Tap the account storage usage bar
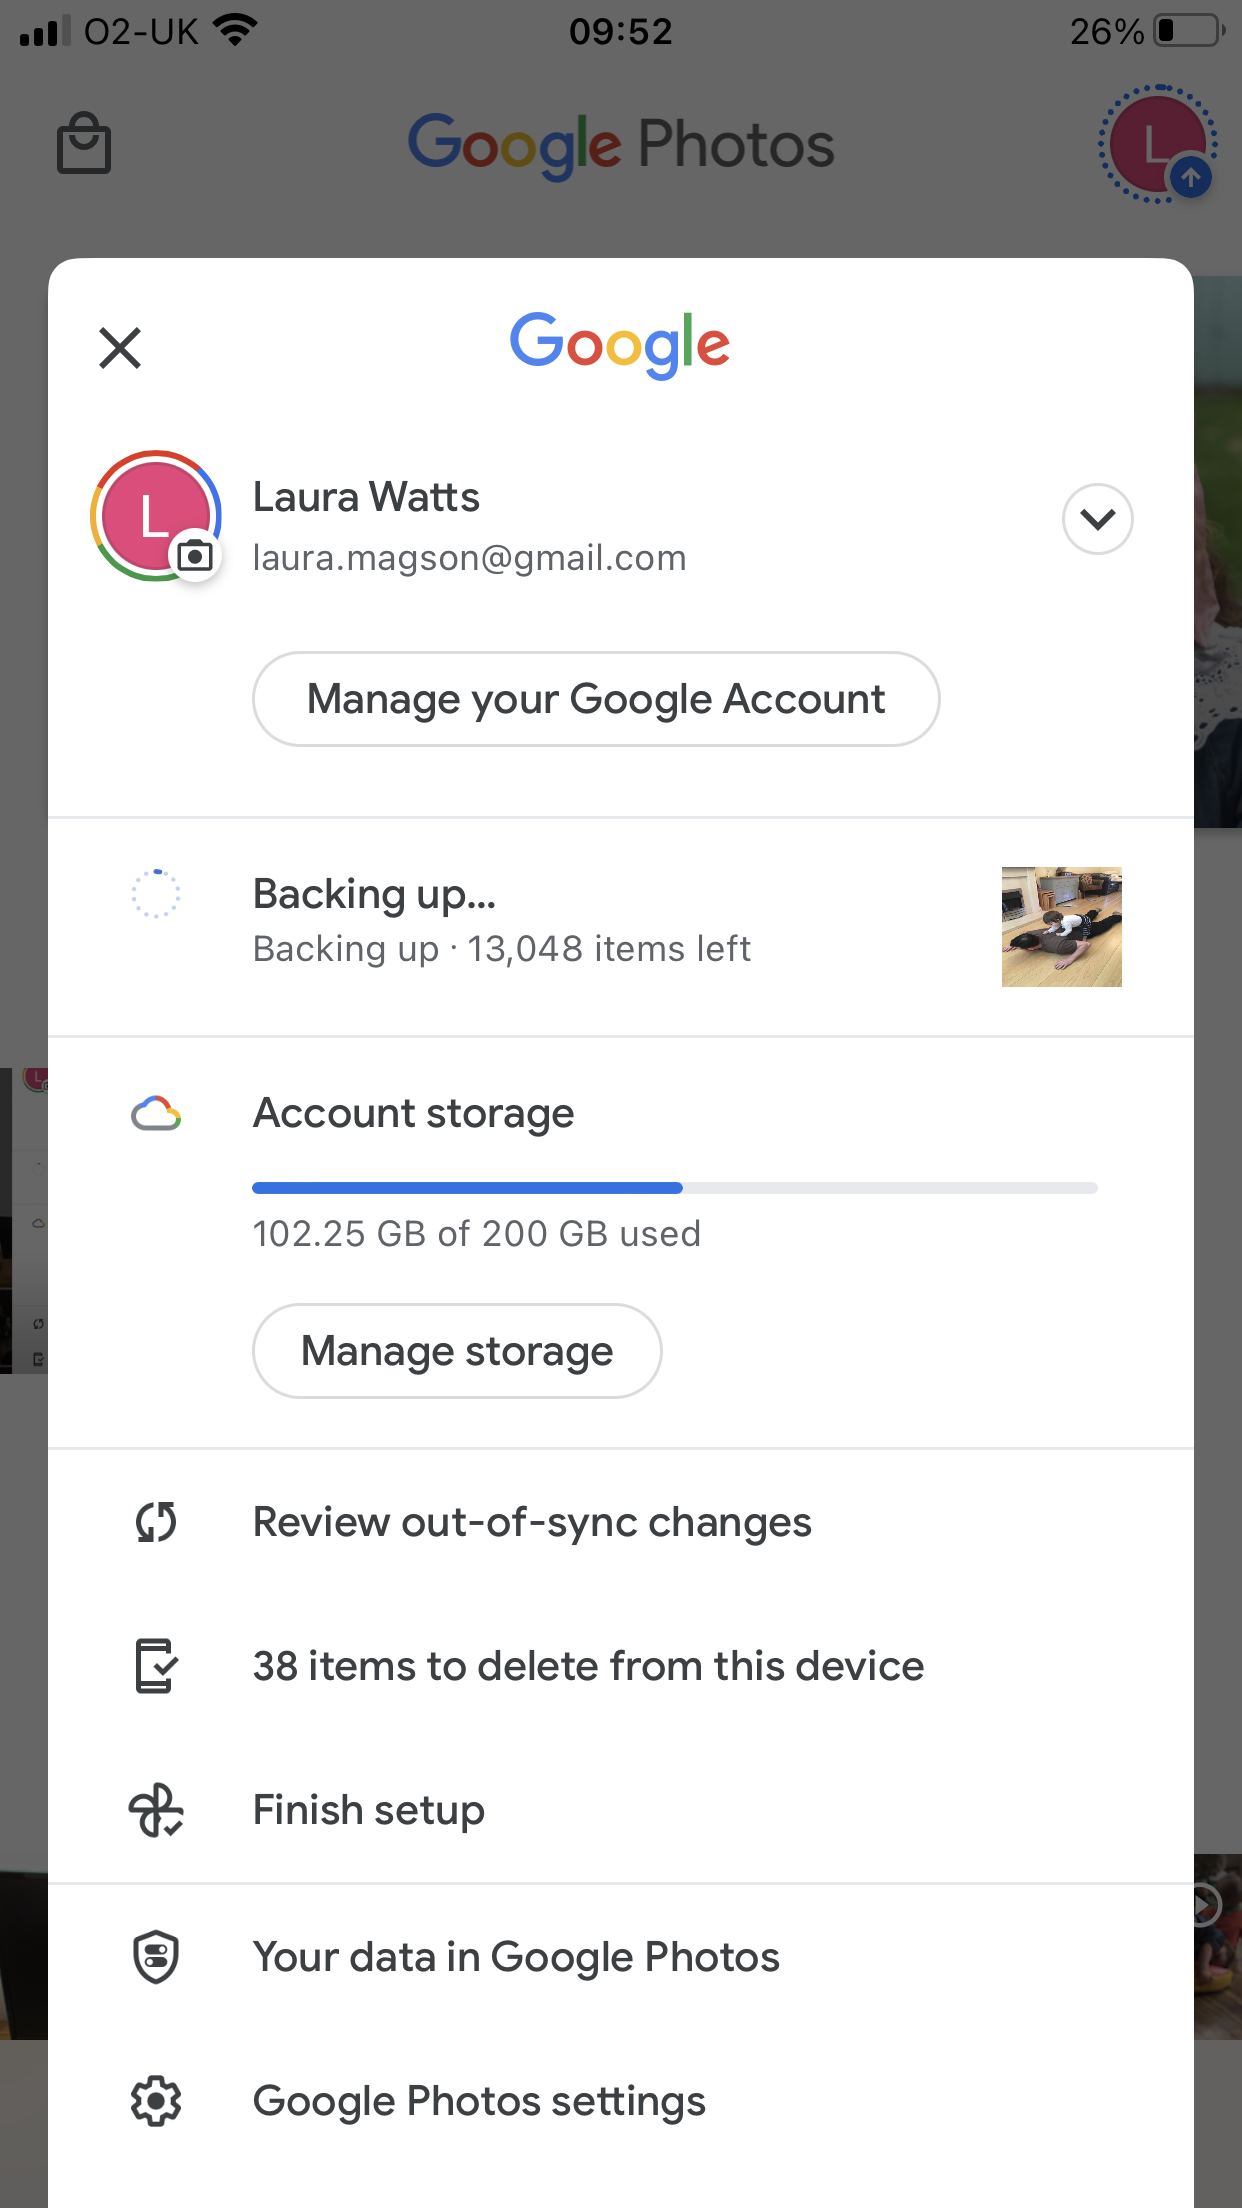The height and width of the screenshot is (2208, 1242). pyautogui.click(x=675, y=1188)
